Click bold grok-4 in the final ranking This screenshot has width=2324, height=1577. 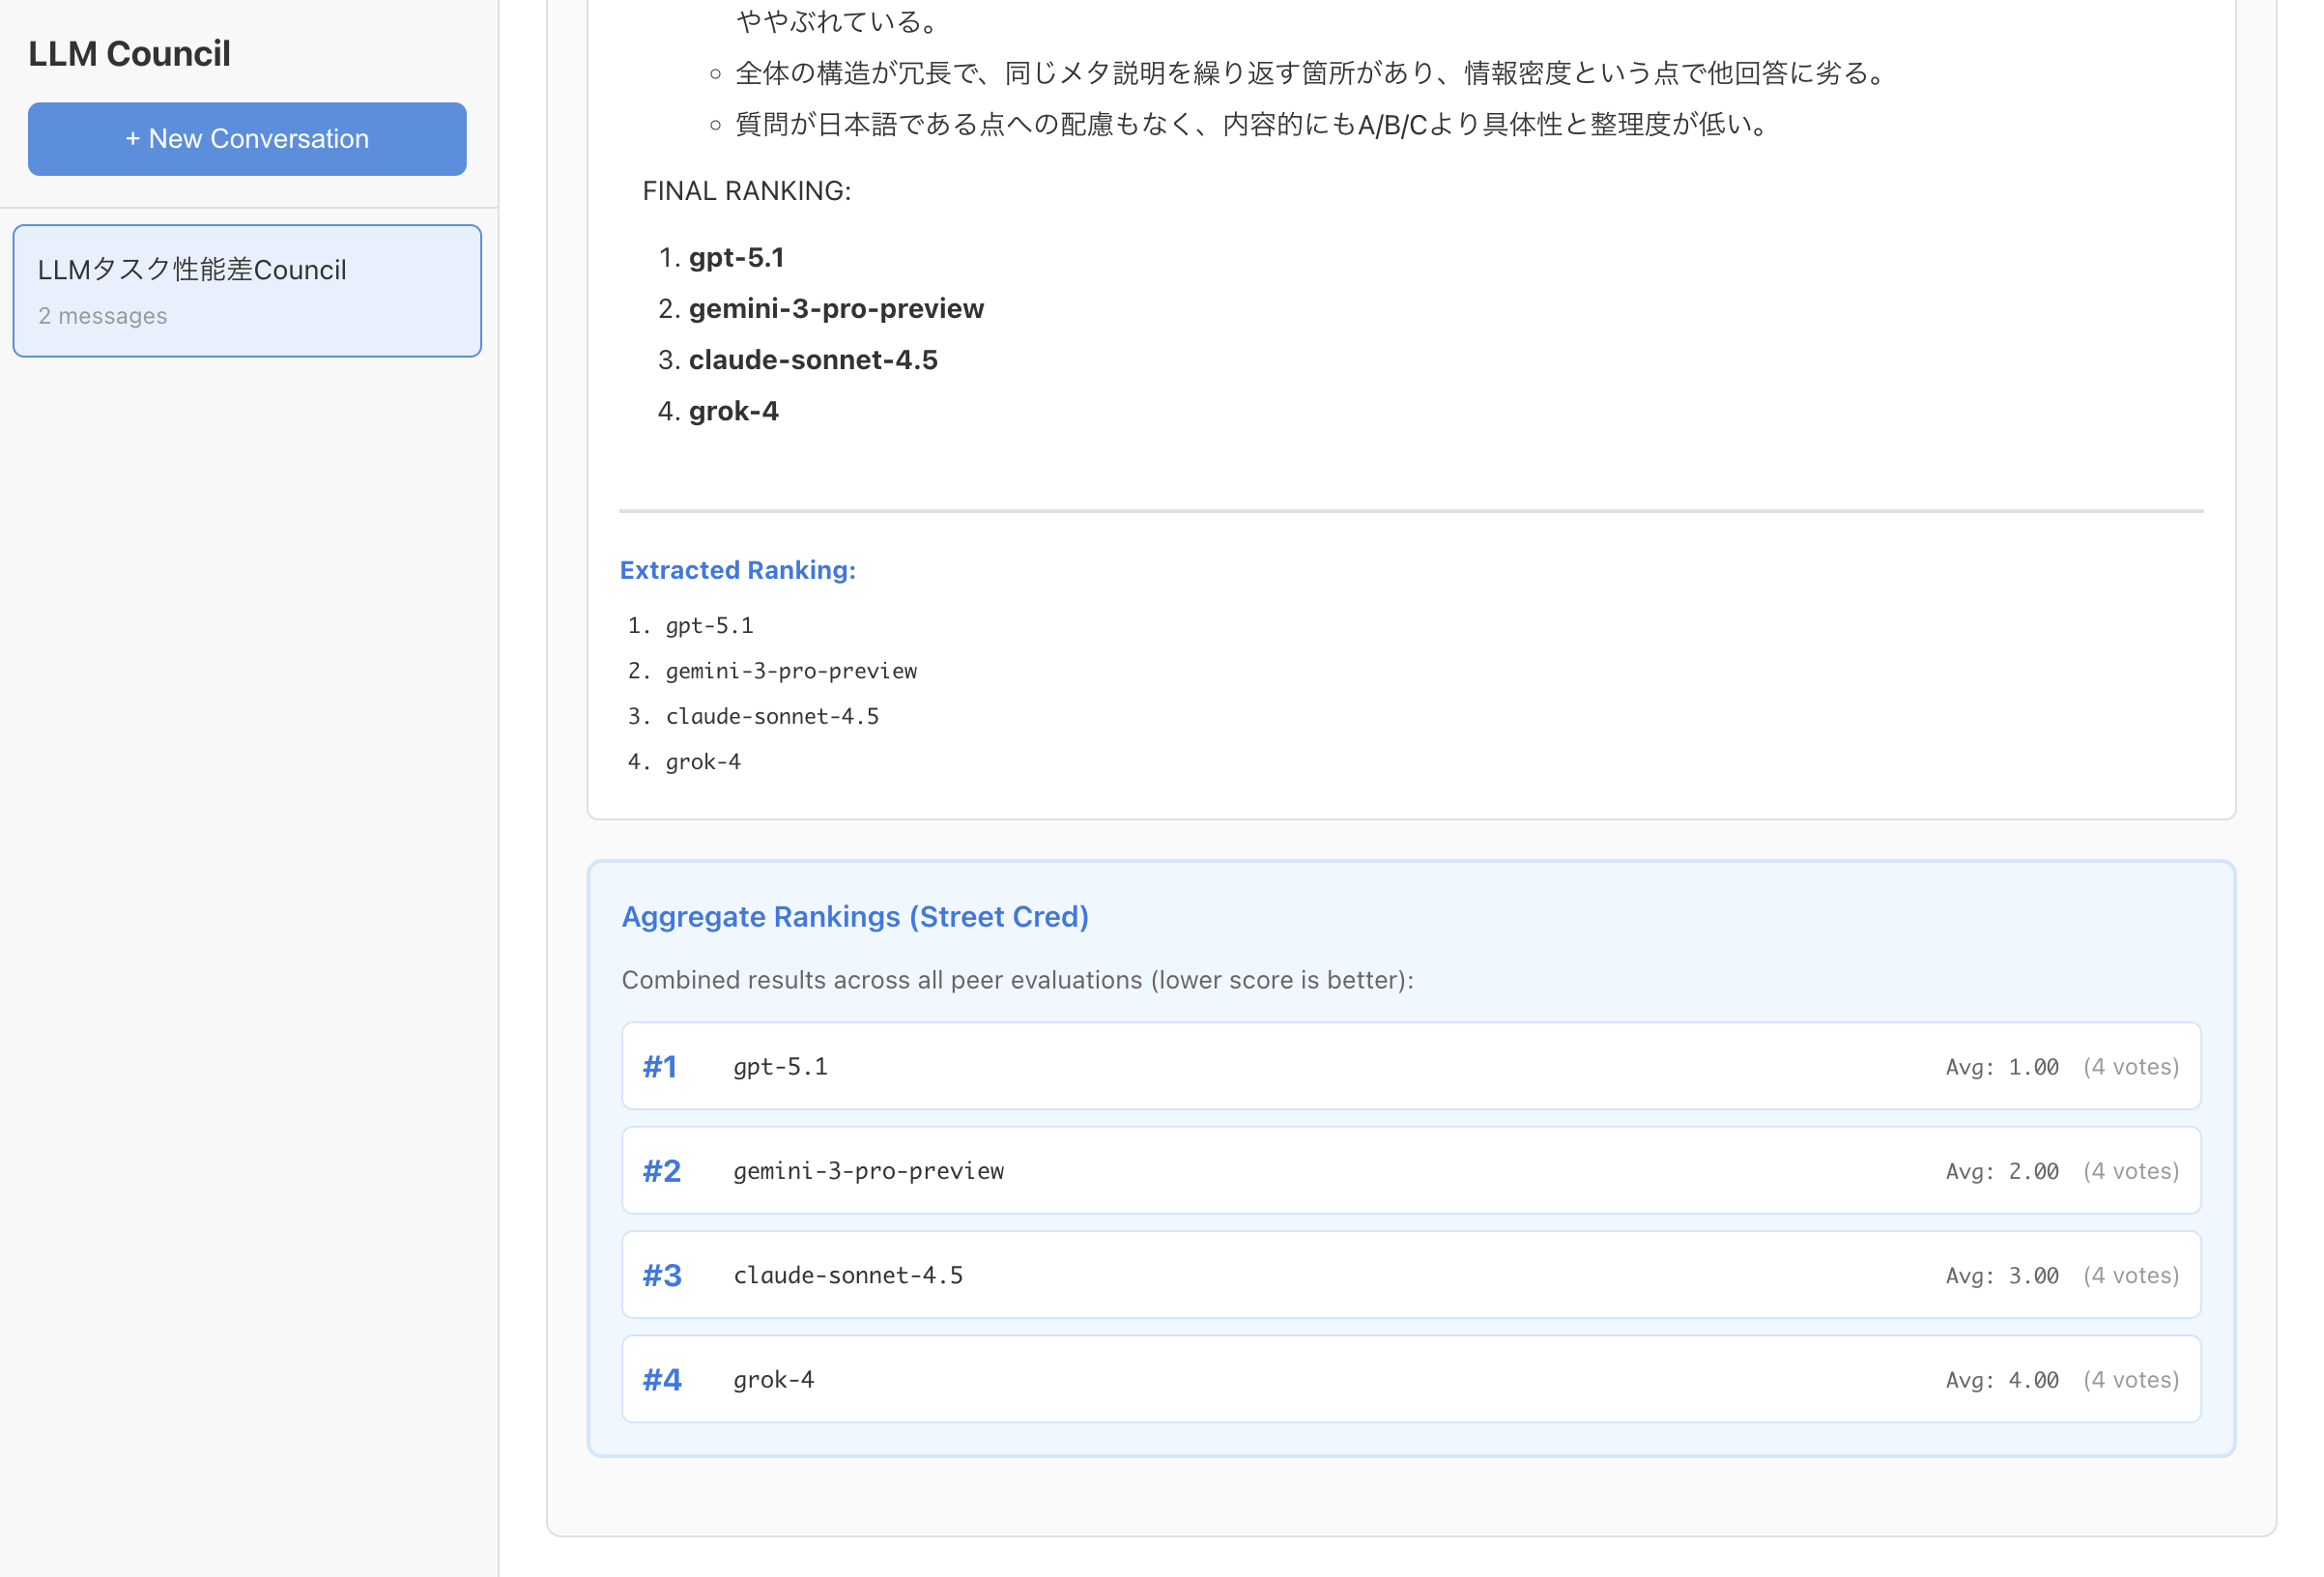coord(733,411)
